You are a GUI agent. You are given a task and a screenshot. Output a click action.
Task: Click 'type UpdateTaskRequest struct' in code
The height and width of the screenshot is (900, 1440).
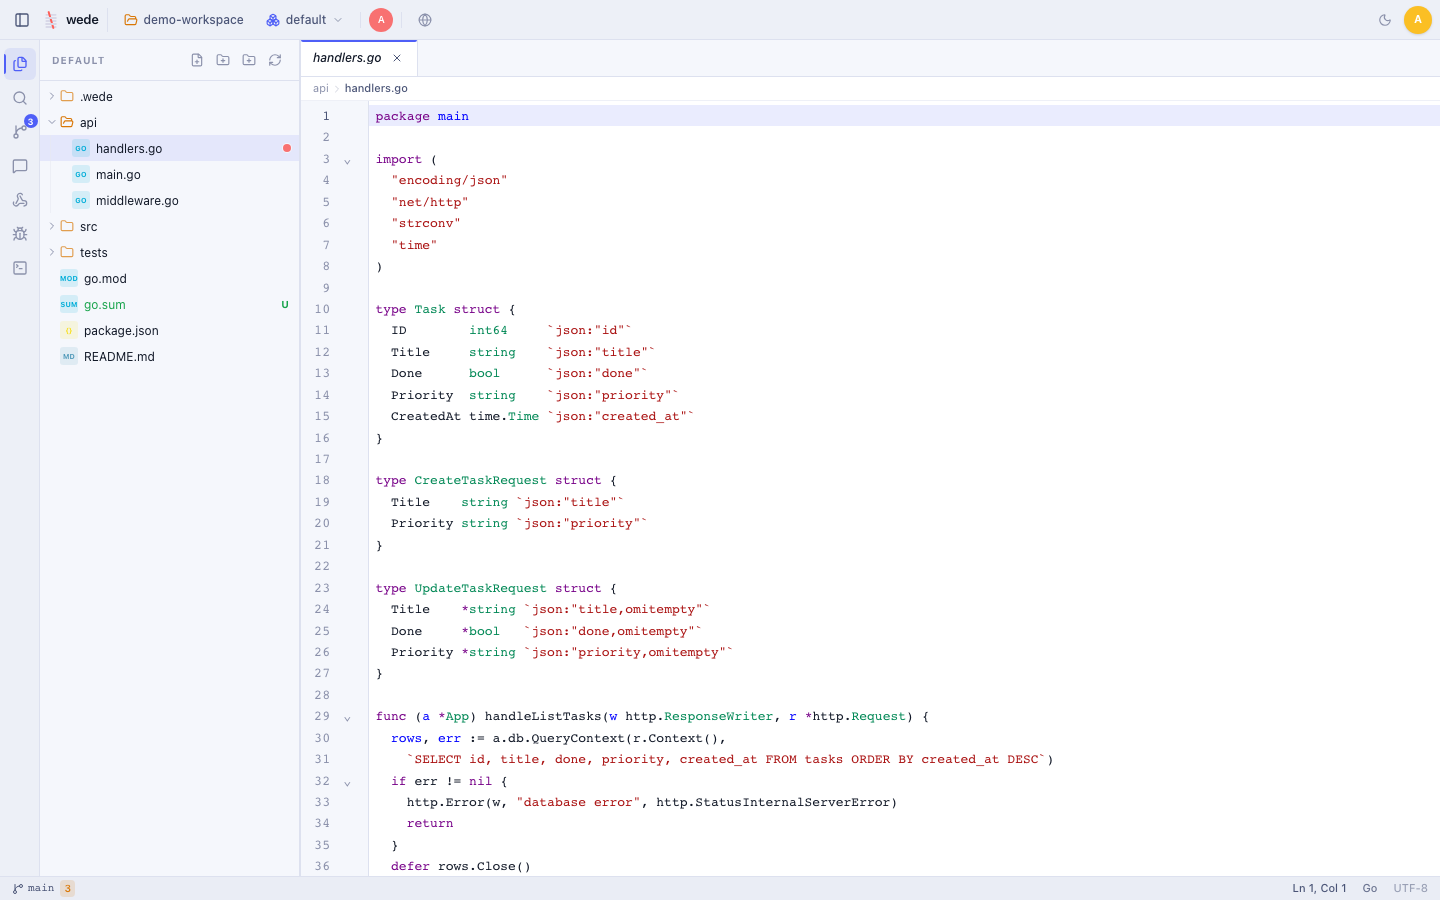(489, 588)
